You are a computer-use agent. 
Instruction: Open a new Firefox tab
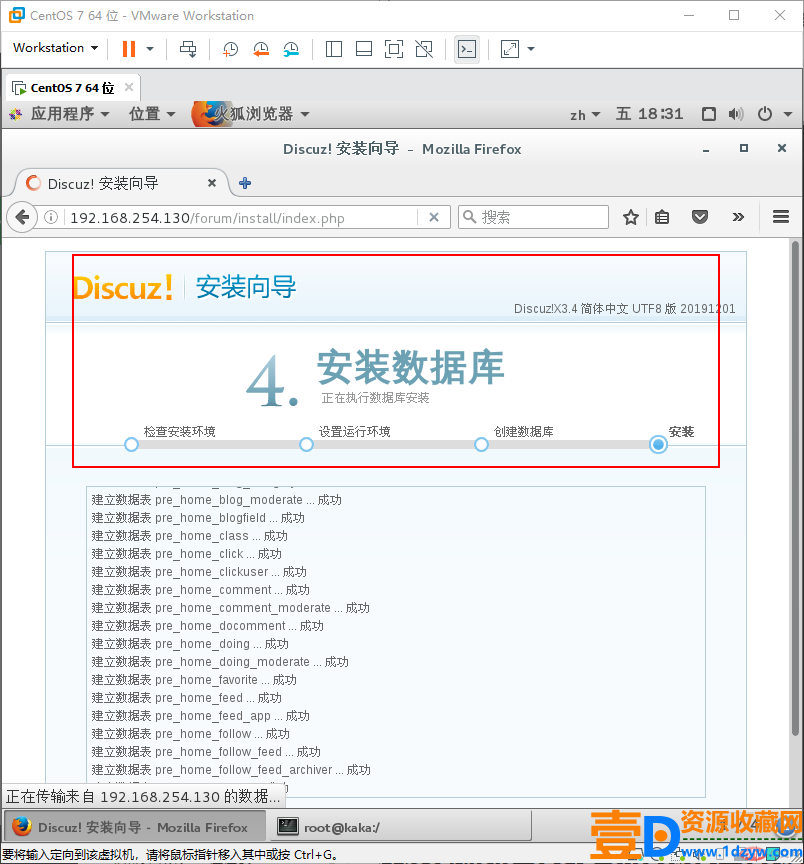245,183
